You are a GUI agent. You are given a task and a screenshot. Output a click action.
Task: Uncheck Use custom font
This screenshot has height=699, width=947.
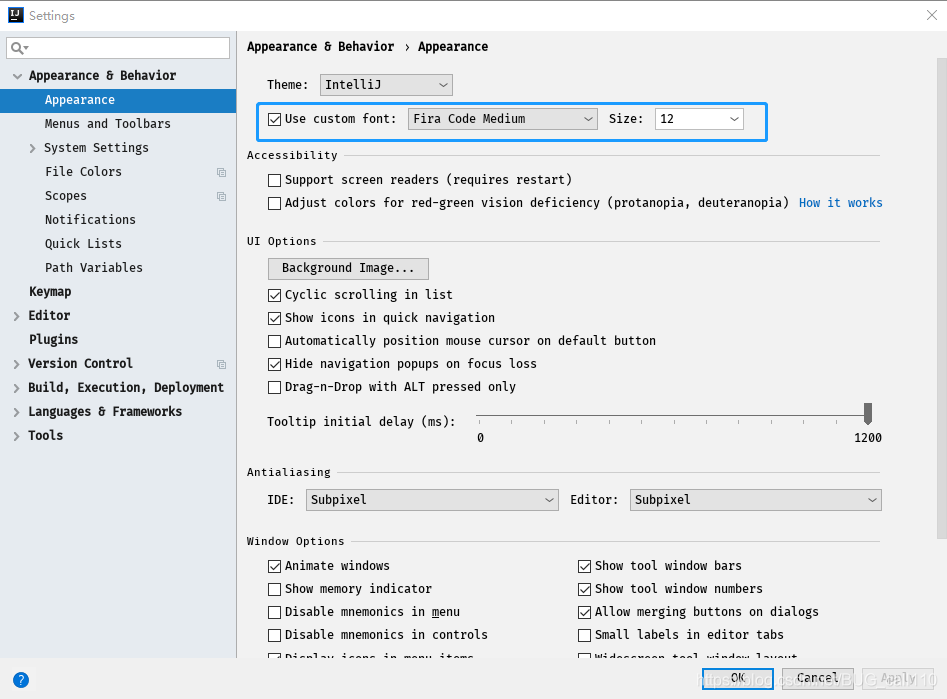[x=274, y=118]
